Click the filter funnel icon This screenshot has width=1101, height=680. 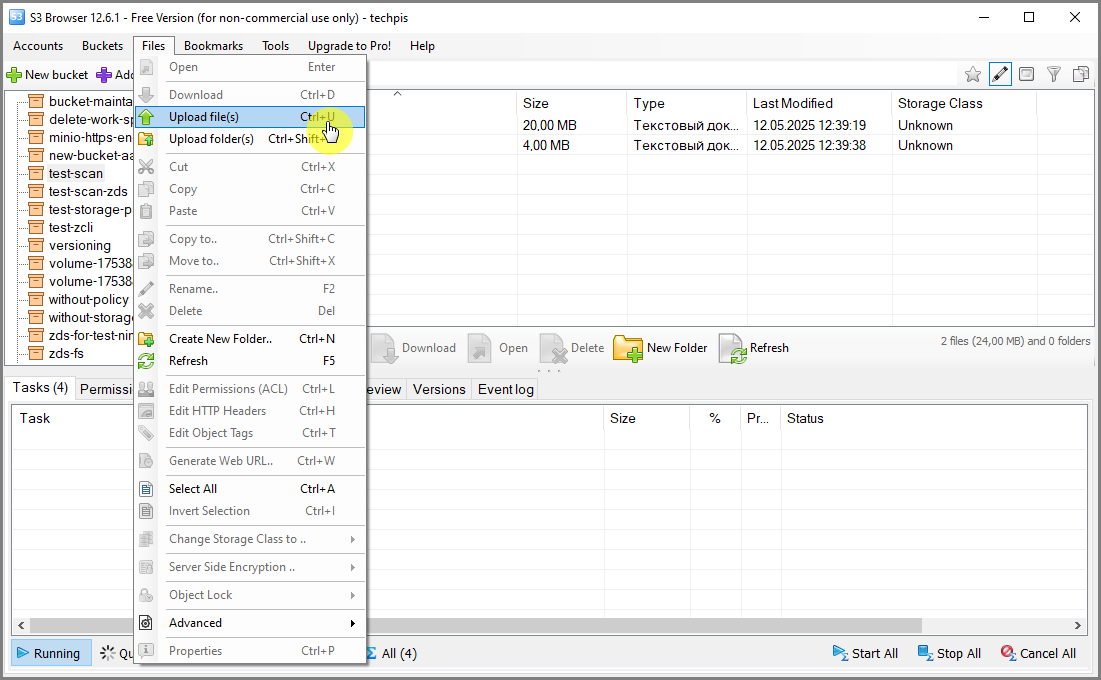click(1053, 74)
